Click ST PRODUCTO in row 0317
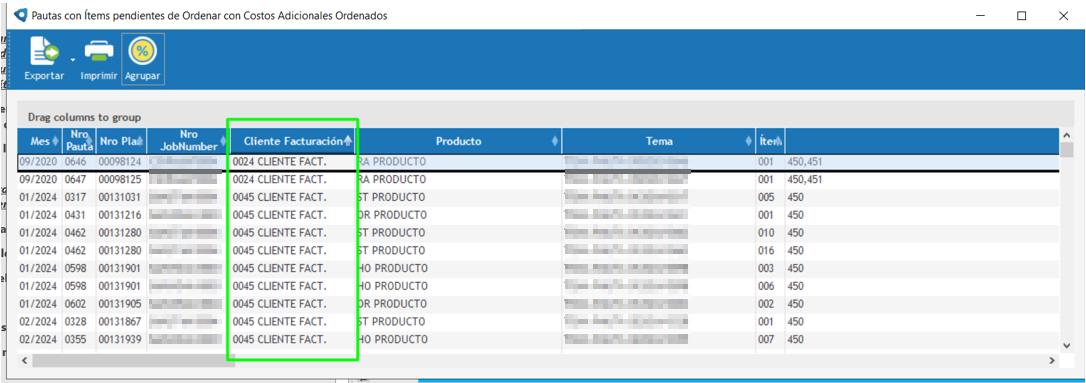 click(391, 197)
